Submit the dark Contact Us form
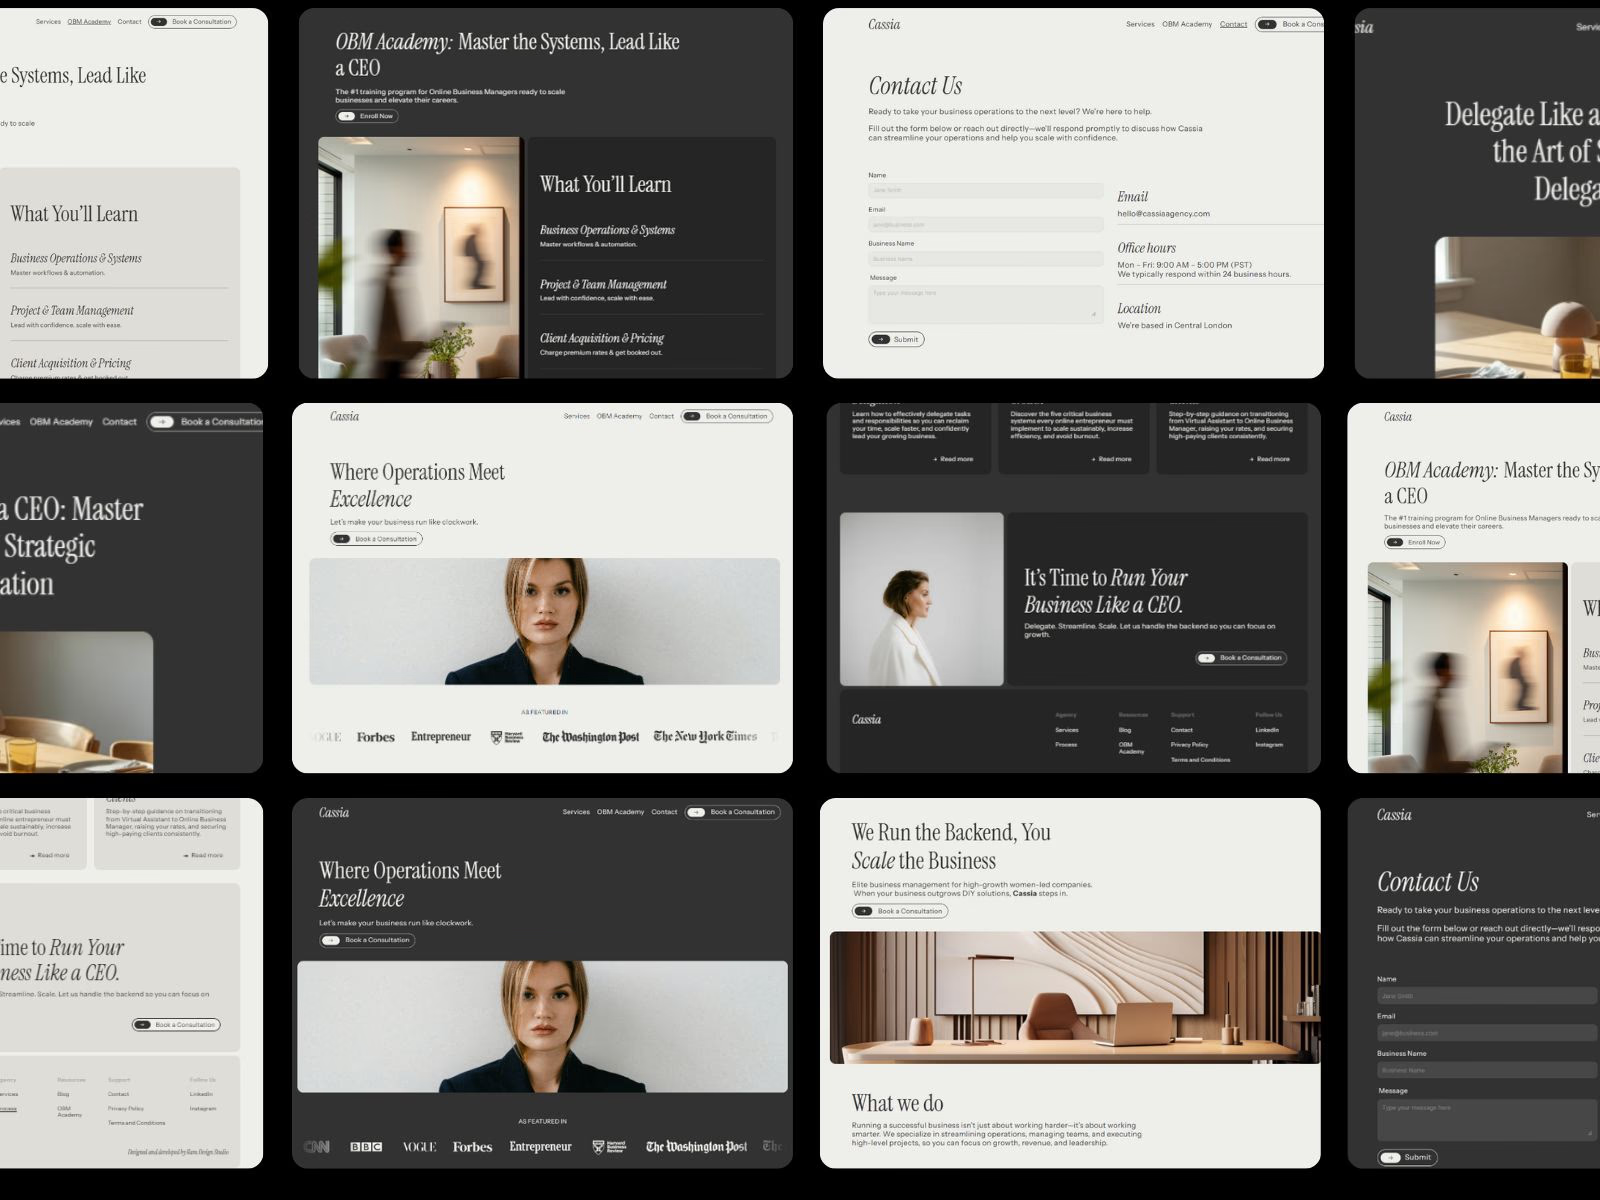Screen dimensions: 1600x1200 point(1408,1157)
